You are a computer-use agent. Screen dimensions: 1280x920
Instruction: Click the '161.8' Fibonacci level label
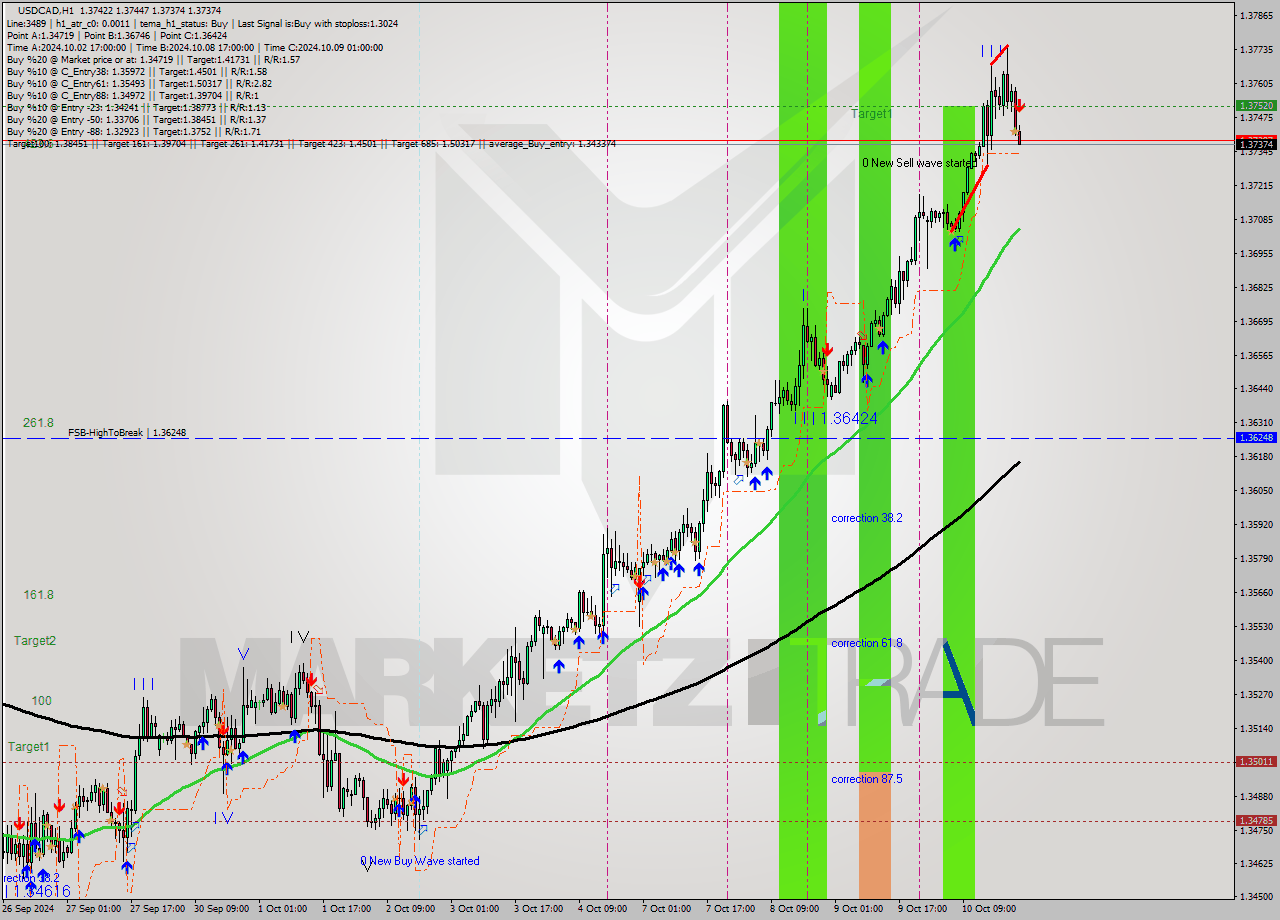pos(38,594)
